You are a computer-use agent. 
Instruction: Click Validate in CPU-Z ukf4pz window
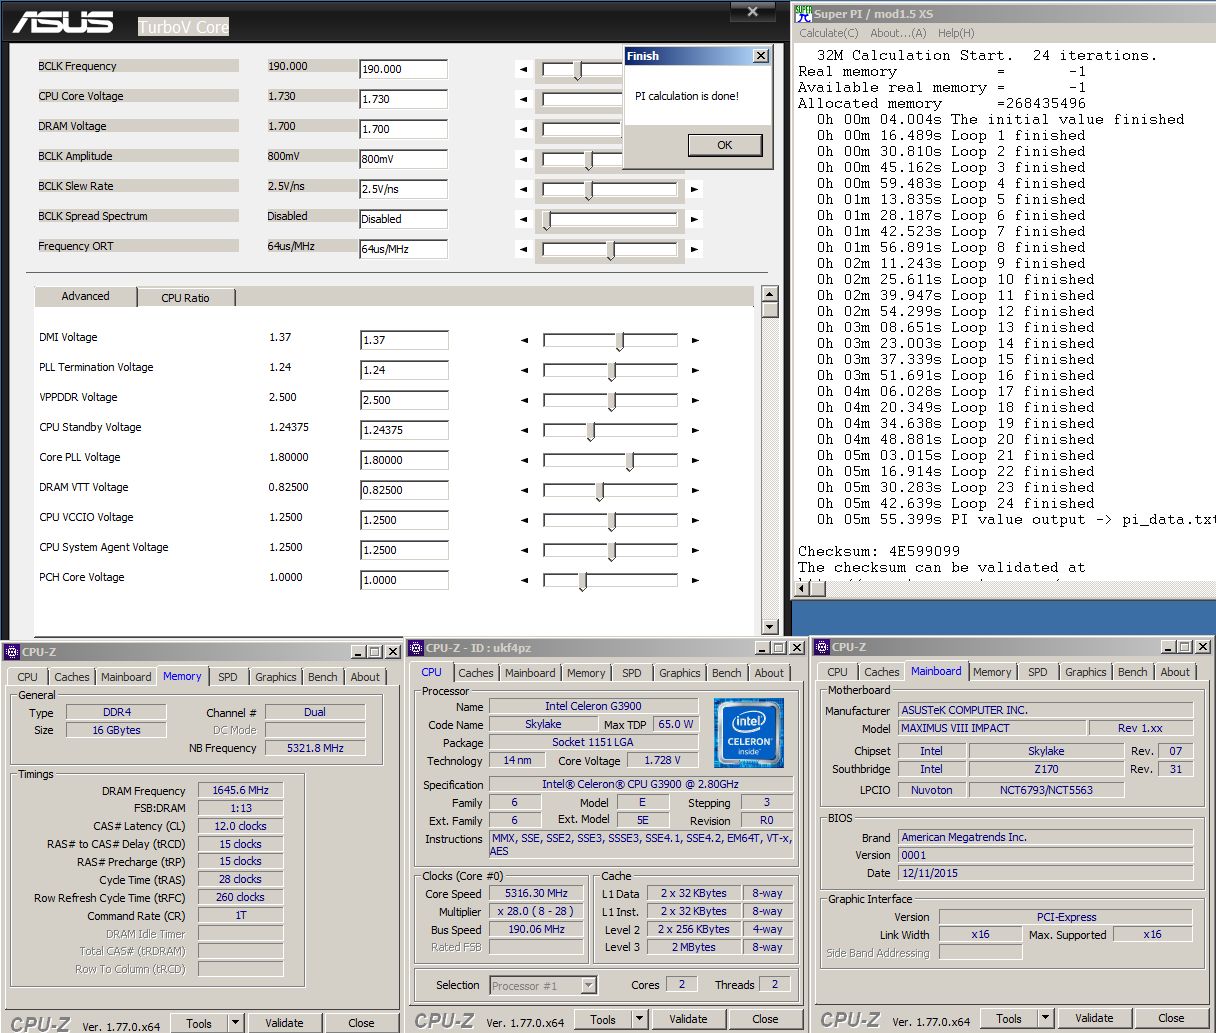689,1019
